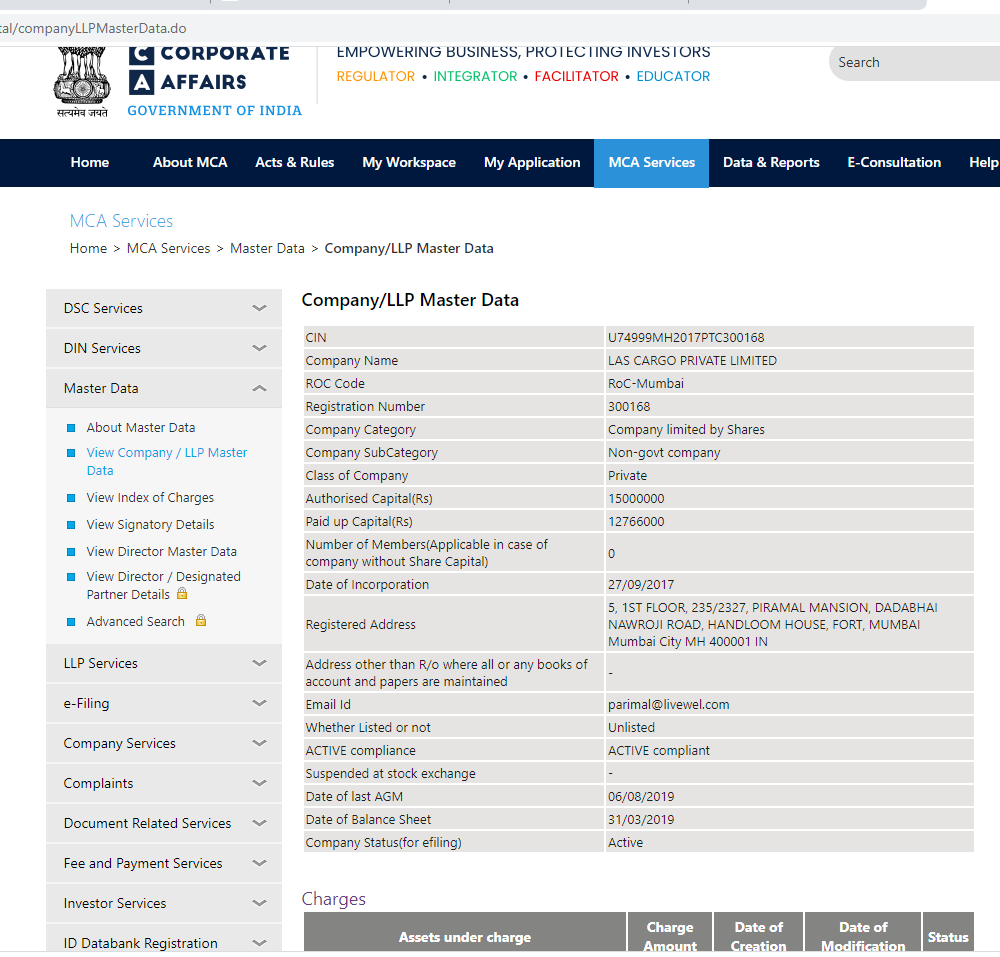This screenshot has width=1000, height=957.
Task: Click the Company limited by Shares value
Action: [x=686, y=430]
